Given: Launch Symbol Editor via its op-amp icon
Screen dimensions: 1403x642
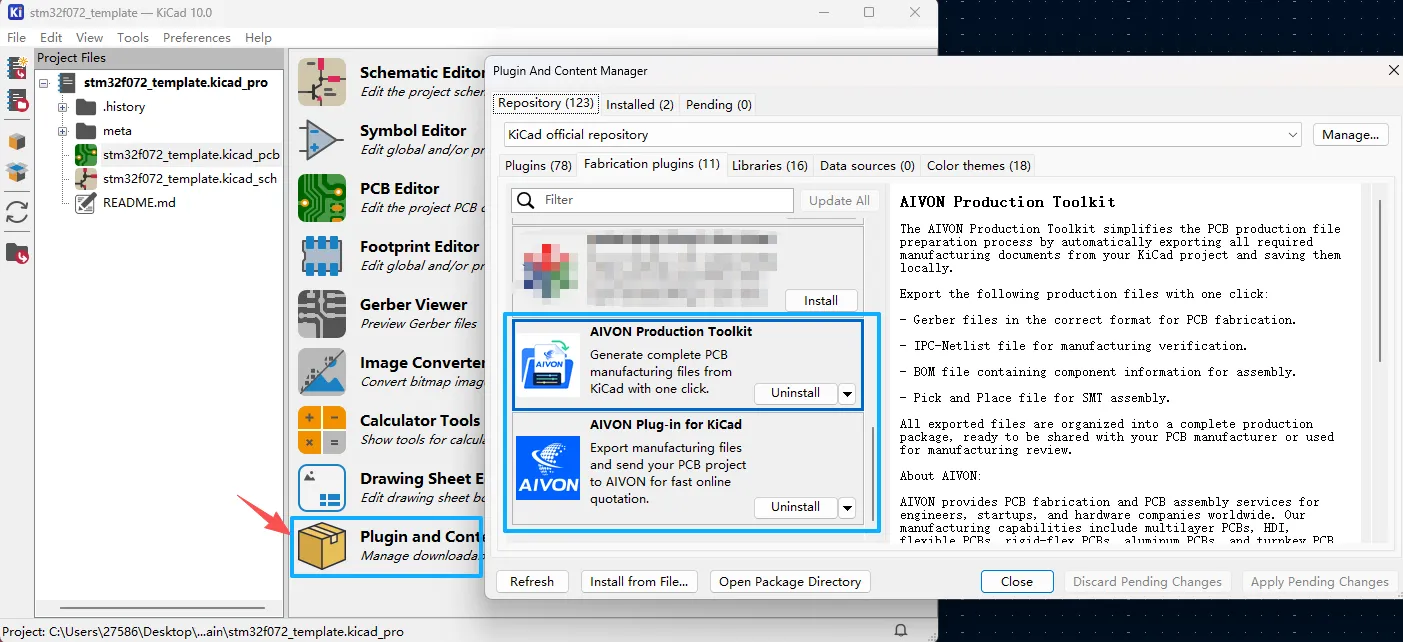Looking at the screenshot, I should [x=322, y=140].
